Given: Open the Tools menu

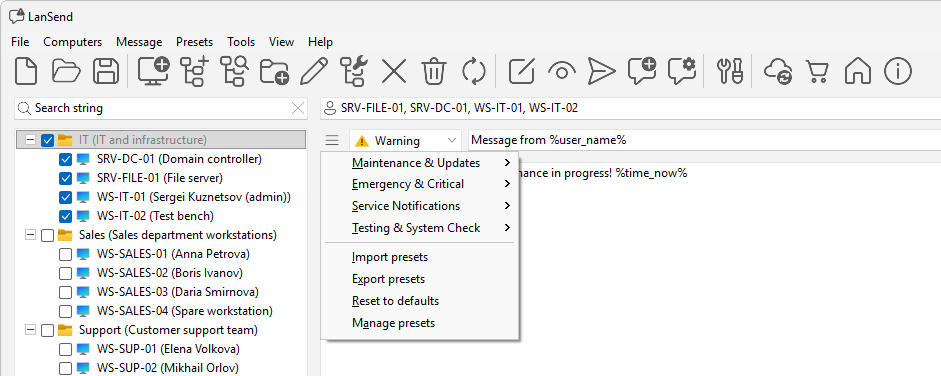Looking at the screenshot, I should pyautogui.click(x=241, y=42).
